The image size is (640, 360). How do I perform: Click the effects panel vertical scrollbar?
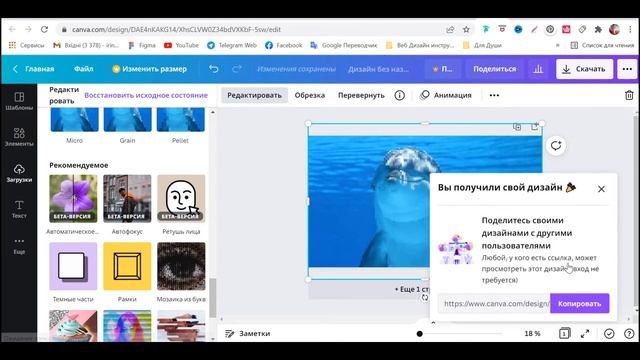tap(212, 298)
